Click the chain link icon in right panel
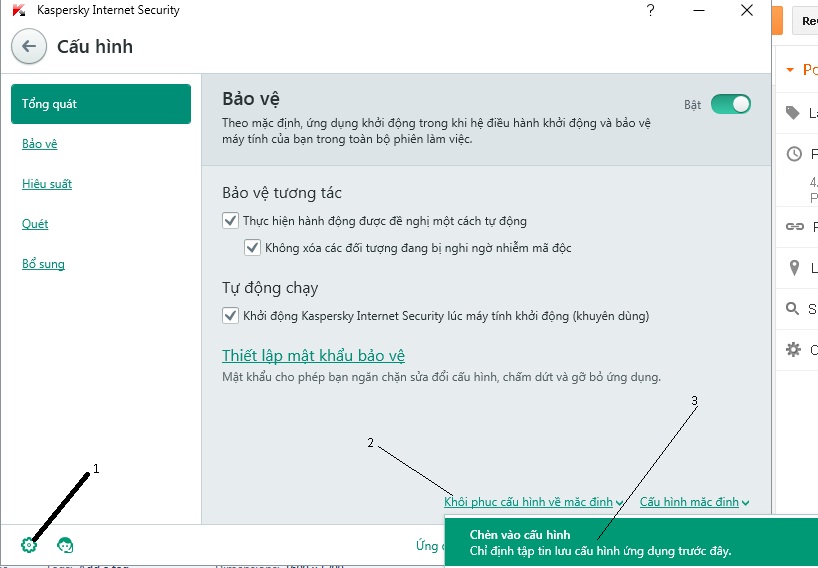 794,227
